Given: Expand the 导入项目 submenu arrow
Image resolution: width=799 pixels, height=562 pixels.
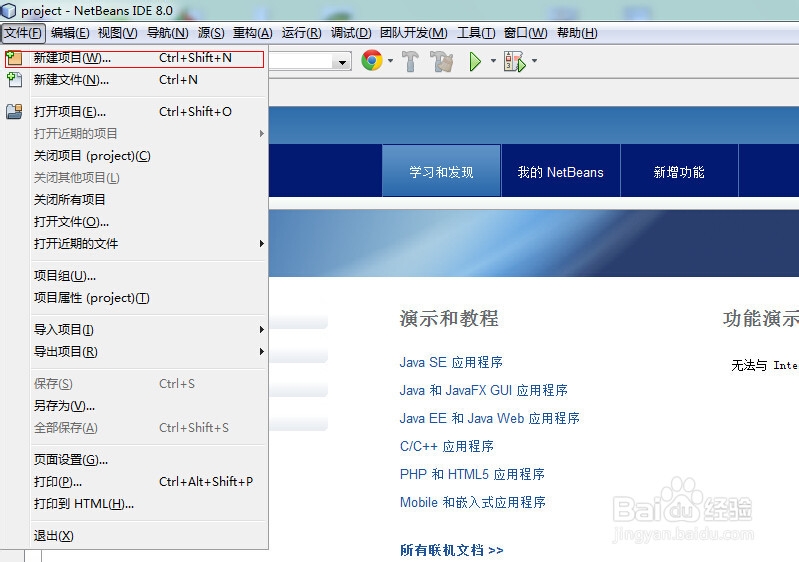Looking at the screenshot, I should (261, 330).
